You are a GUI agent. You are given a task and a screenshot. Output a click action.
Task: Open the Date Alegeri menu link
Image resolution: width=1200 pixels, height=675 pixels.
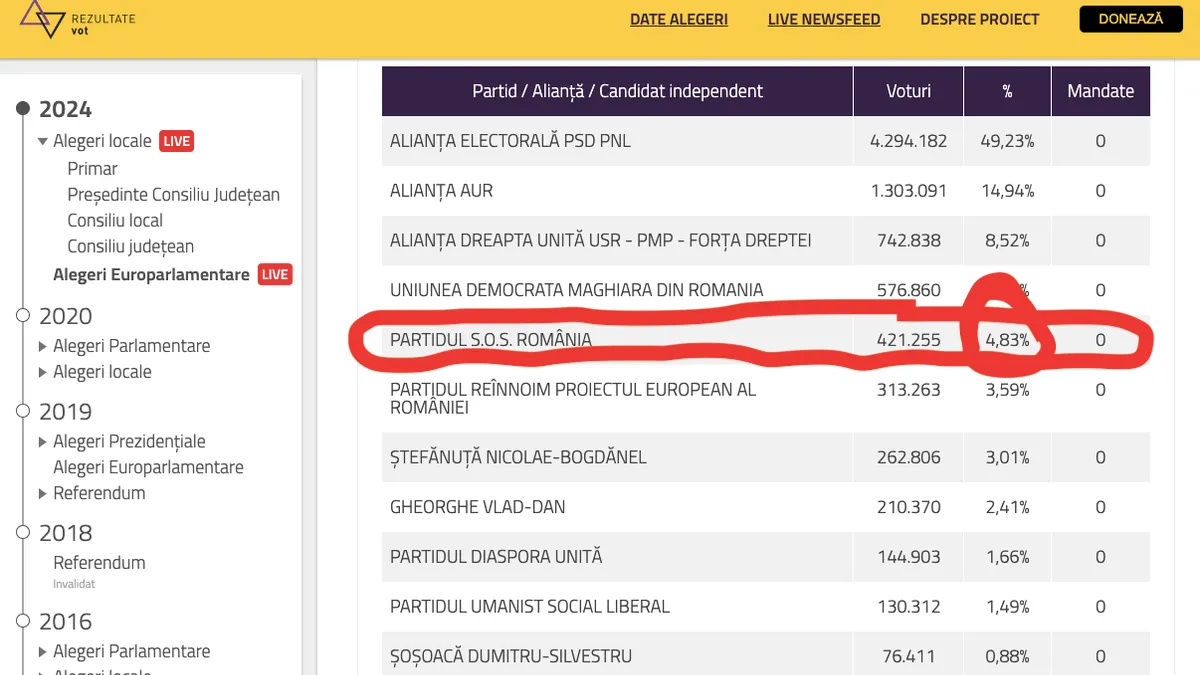point(678,19)
